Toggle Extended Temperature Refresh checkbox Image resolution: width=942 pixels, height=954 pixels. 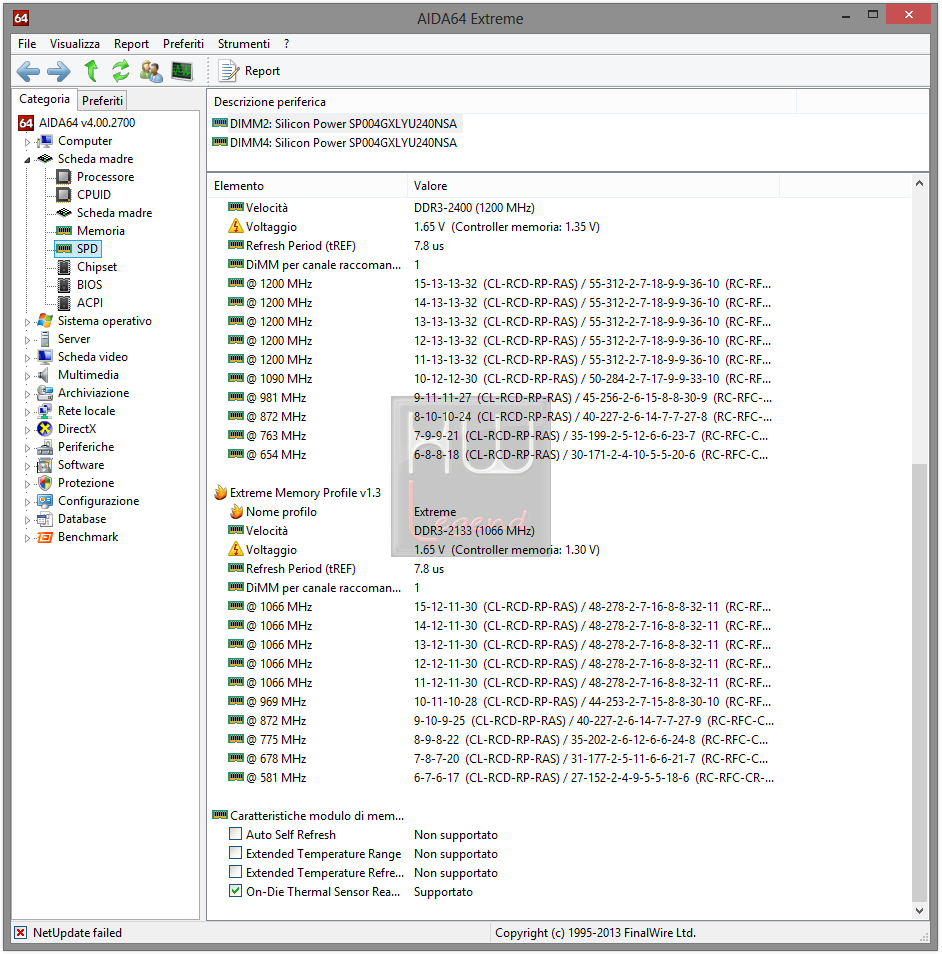[x=235, y=872]
